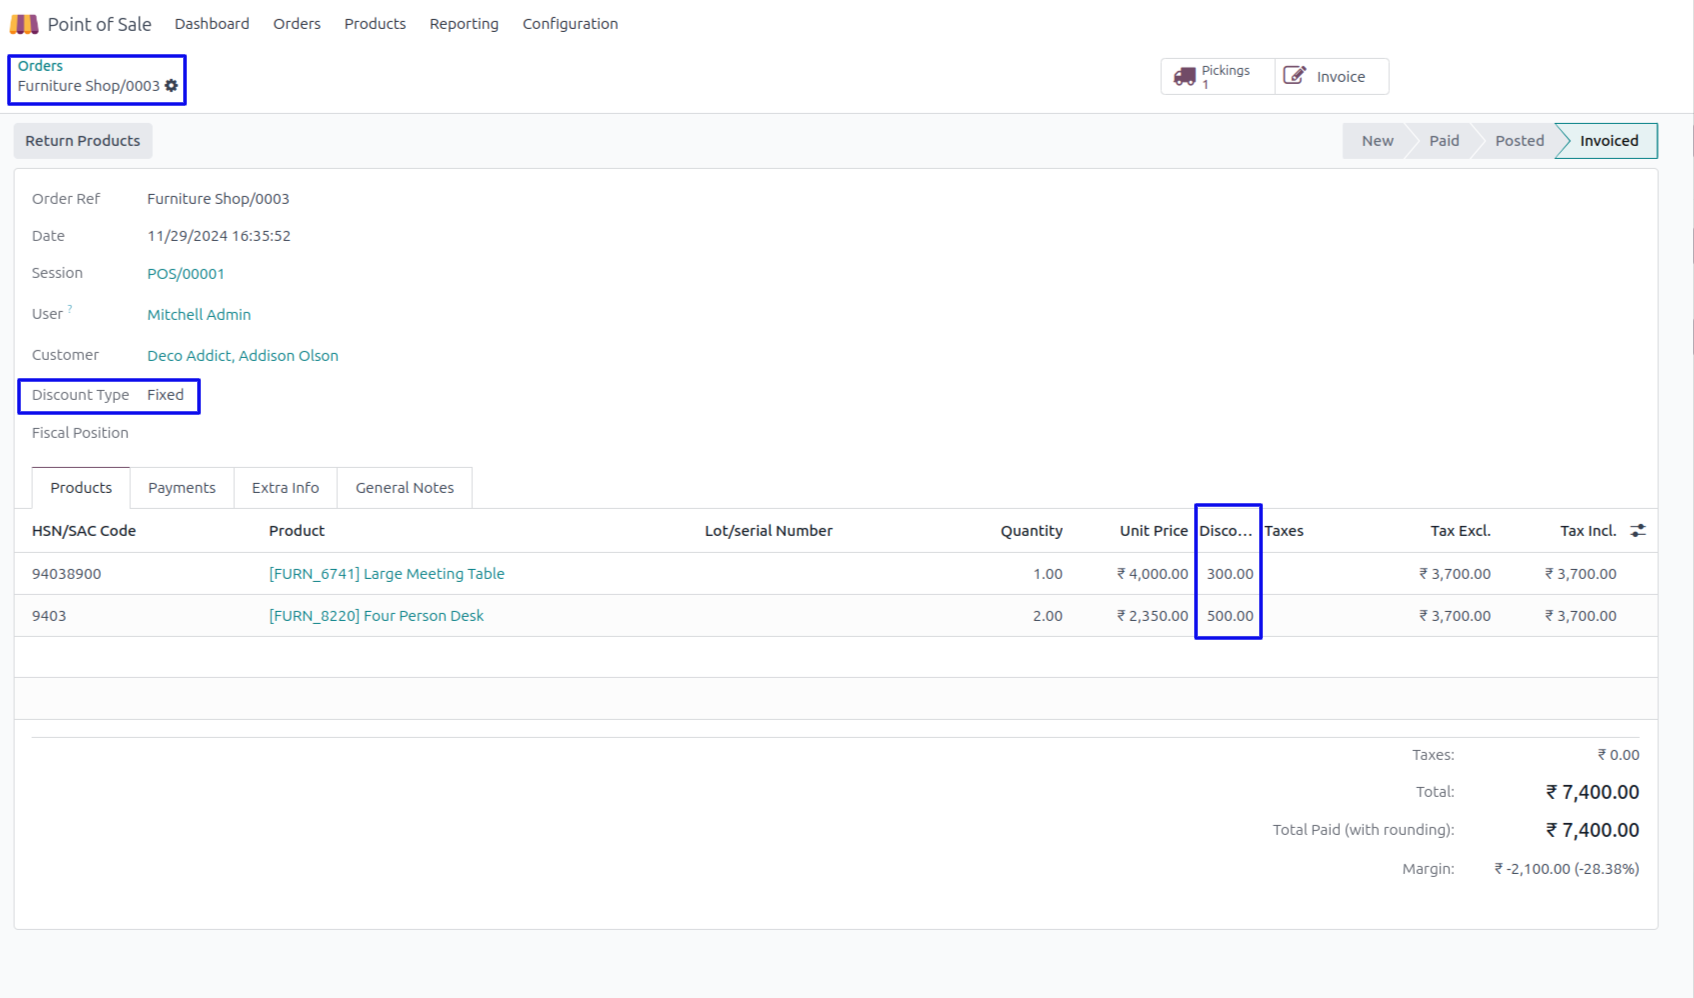Open the Dashboard menu
The height and width of the screenshot is (998, 1694).
(x=212, y=24)
